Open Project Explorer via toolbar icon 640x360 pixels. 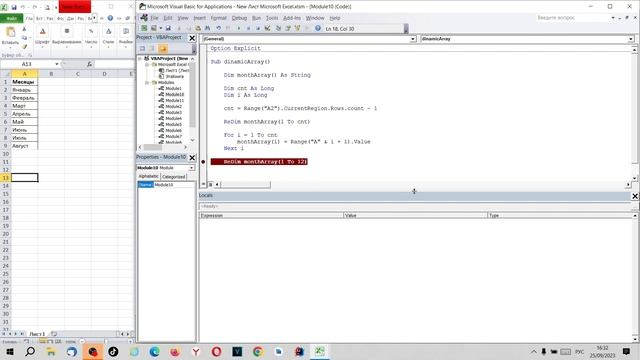click(x=278, y=28)
